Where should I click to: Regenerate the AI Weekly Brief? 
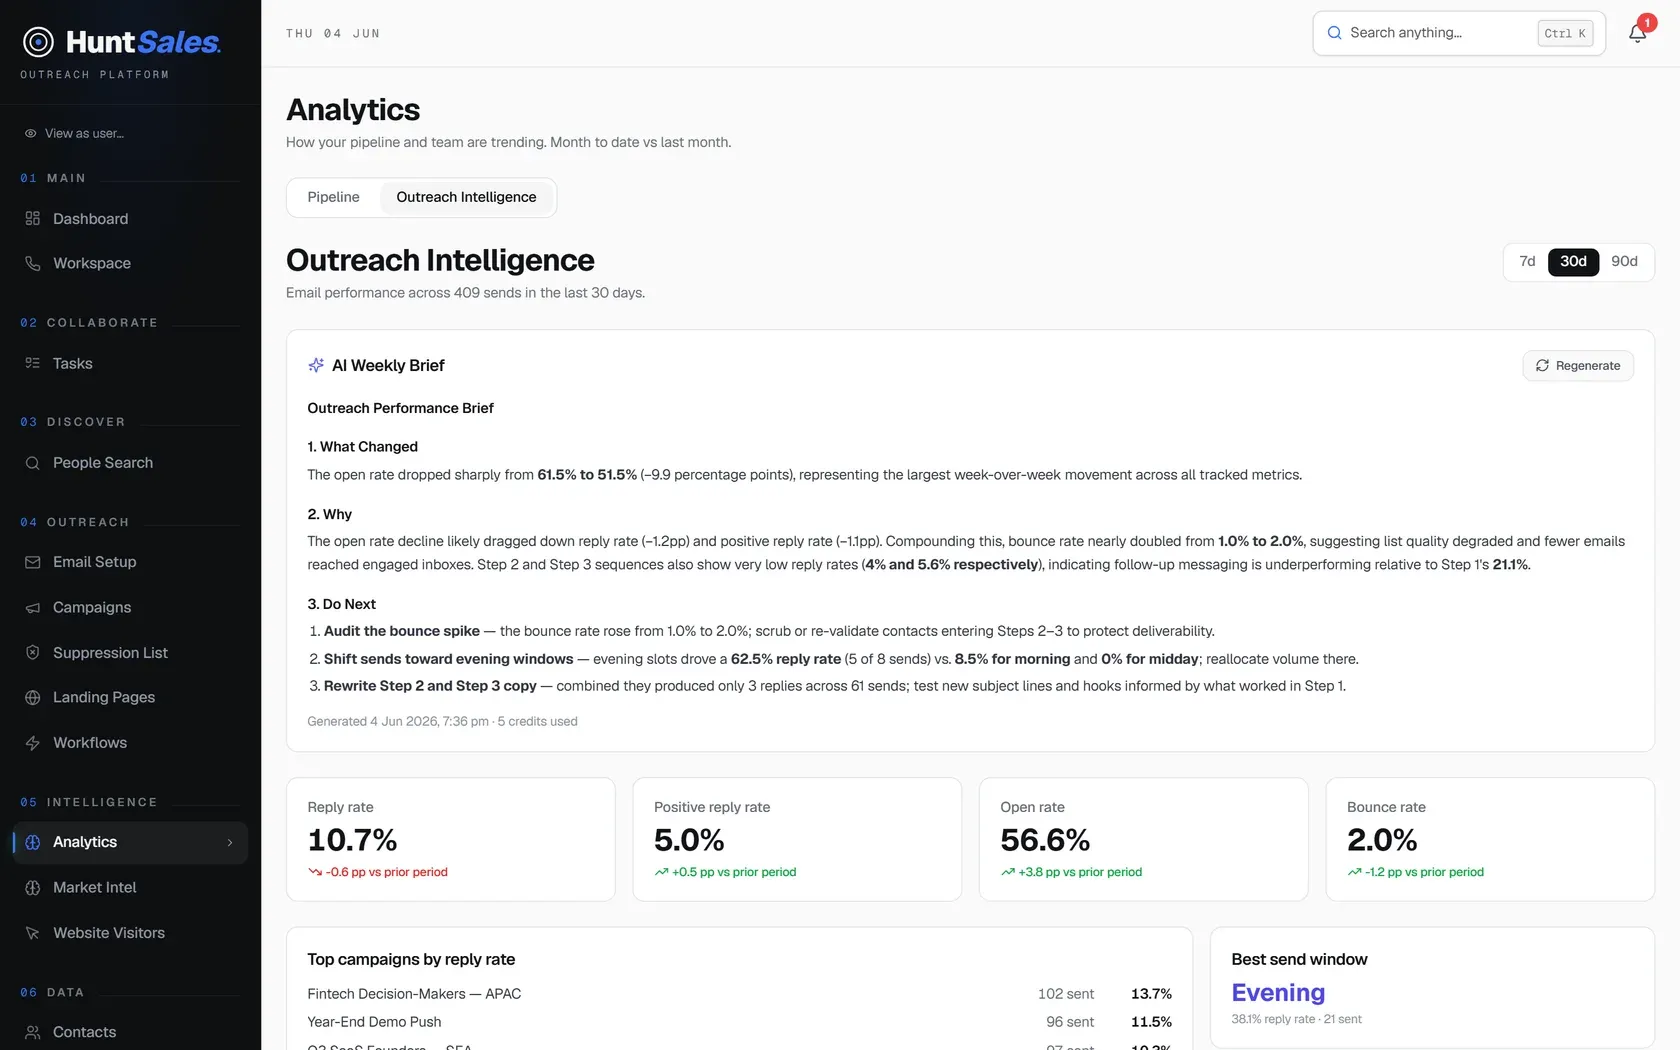[x=1578, y=366]
